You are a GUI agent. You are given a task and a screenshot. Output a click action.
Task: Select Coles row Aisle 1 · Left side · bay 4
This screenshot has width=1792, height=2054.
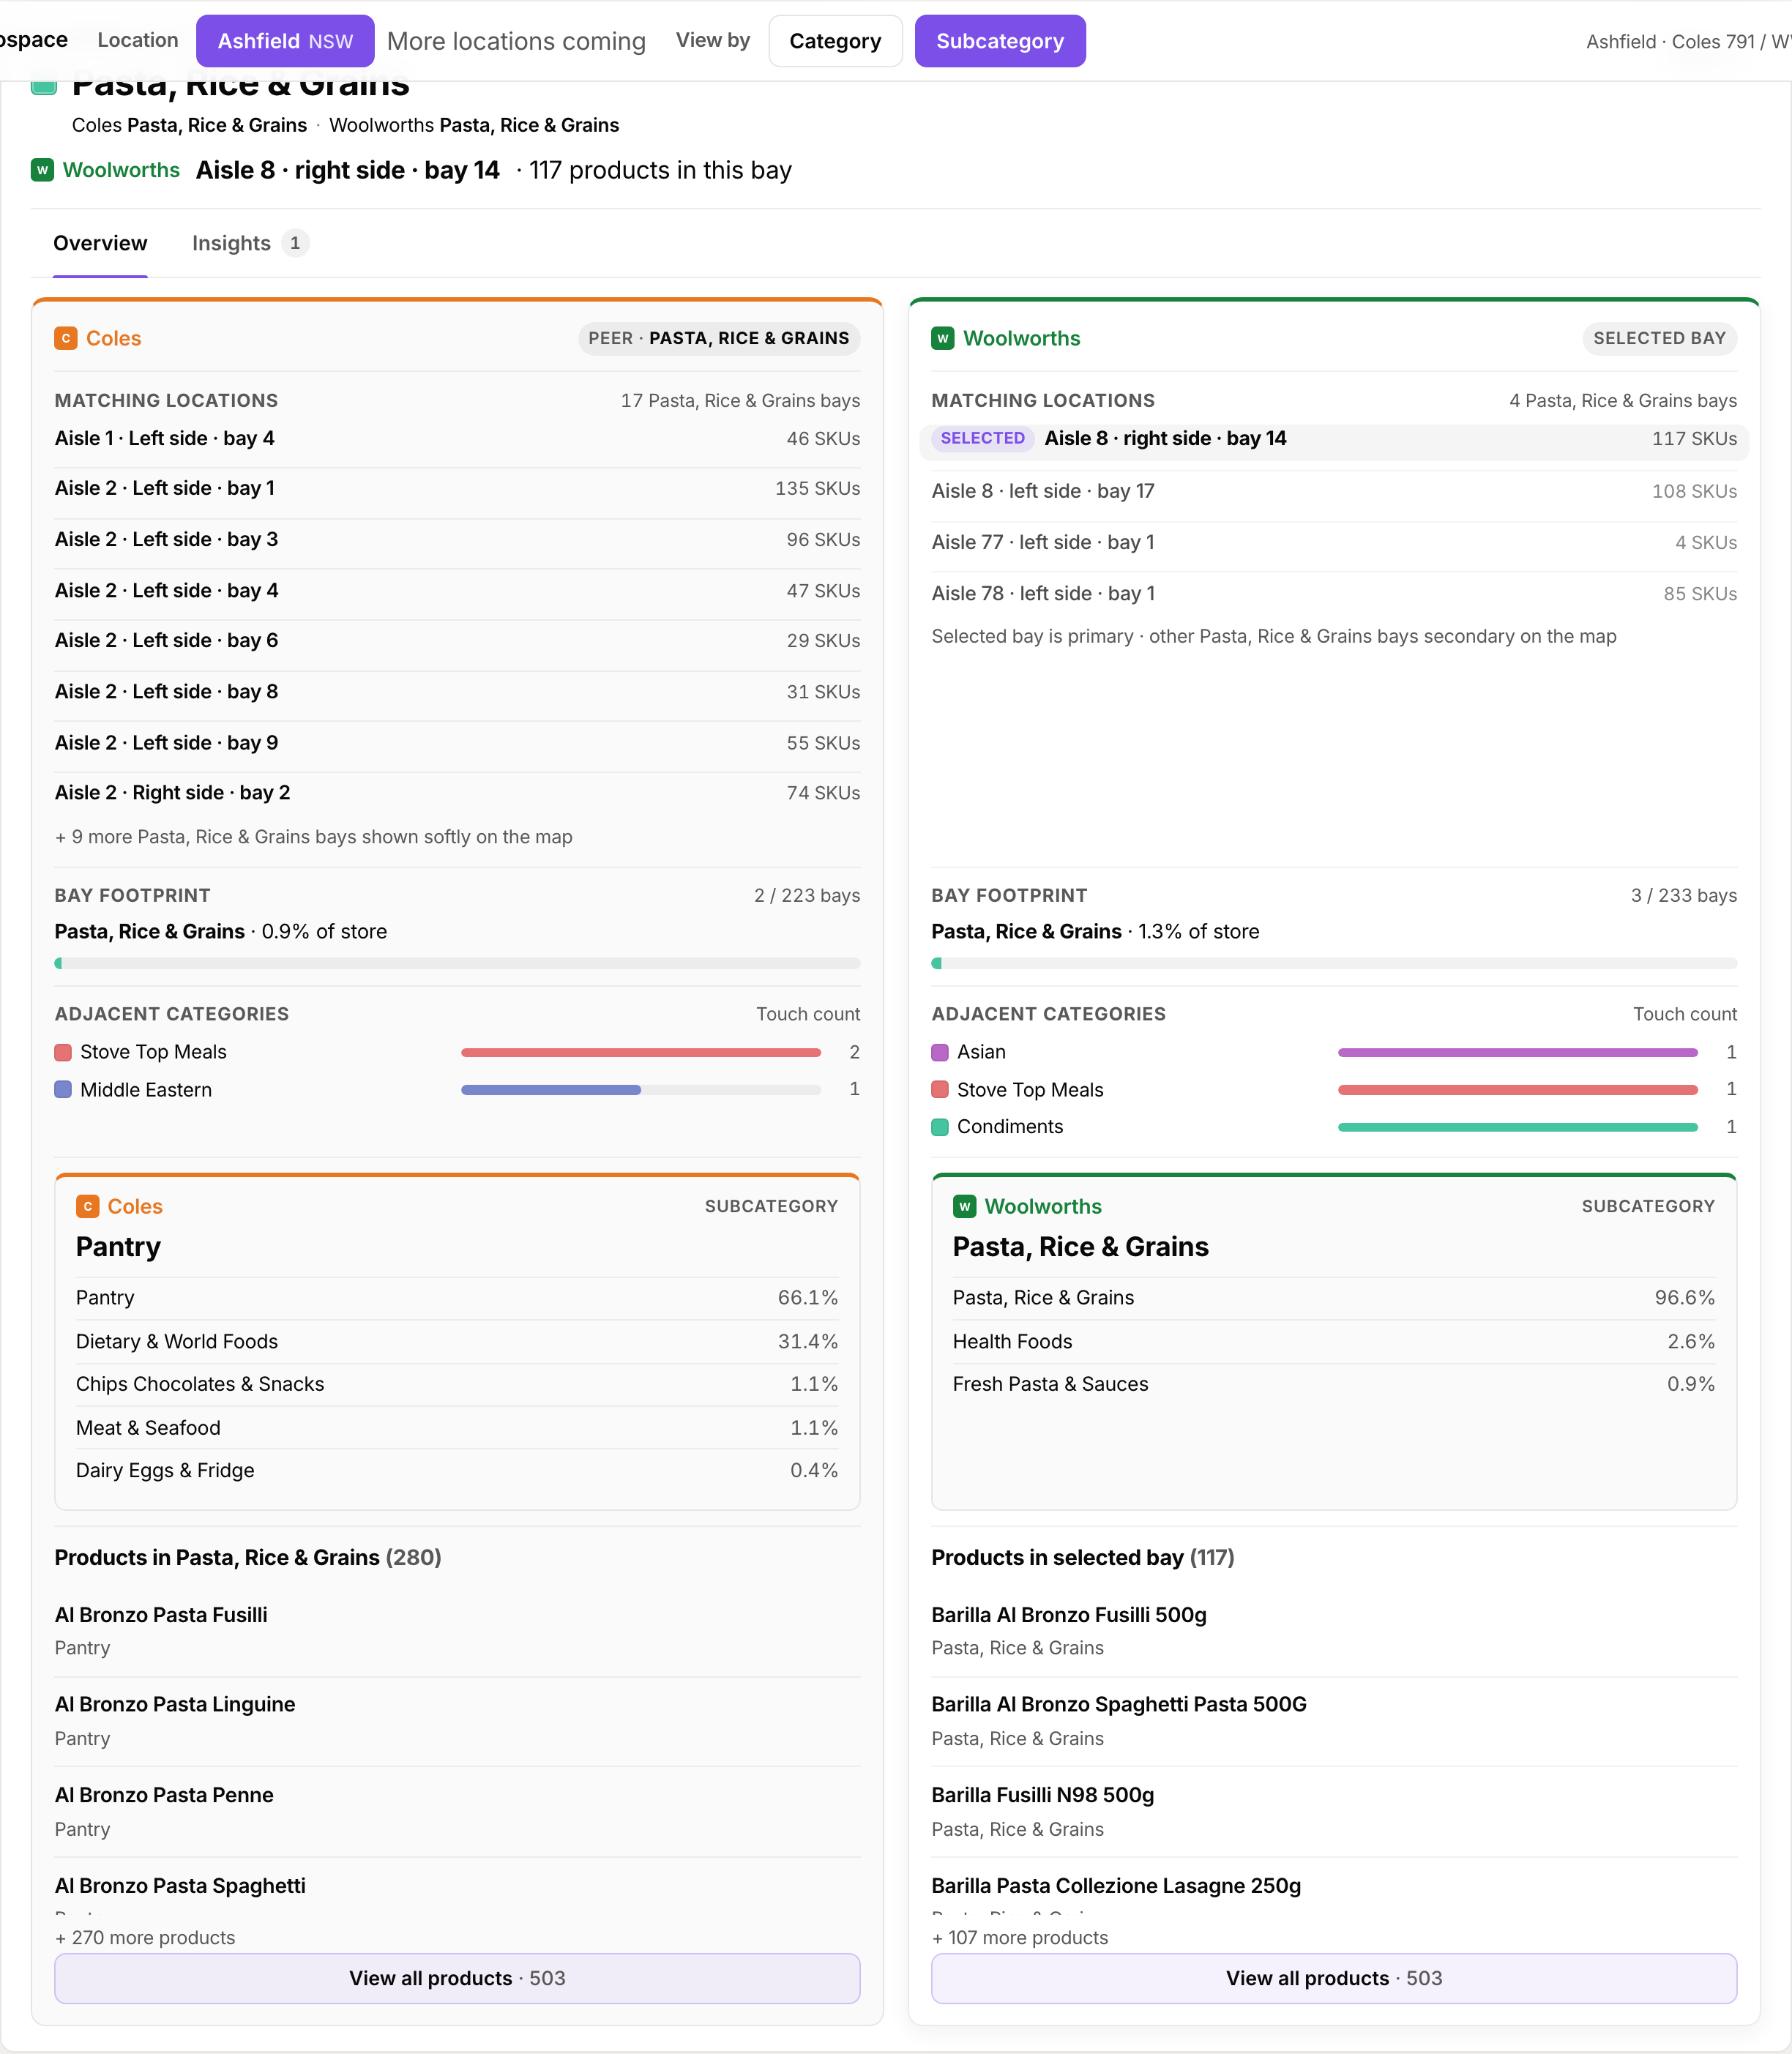tap(457, 438)
